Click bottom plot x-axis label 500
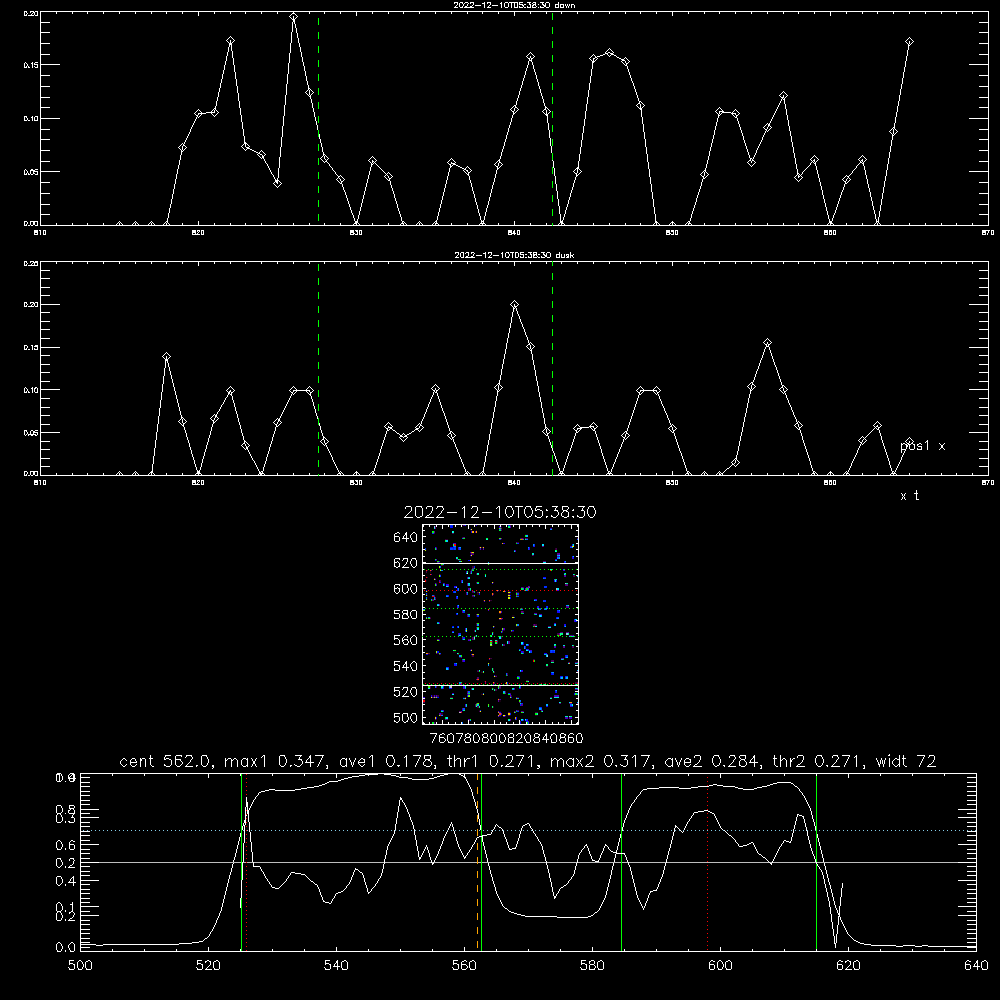This screenshot has height=1000, width=1000. tap(80, 966)
